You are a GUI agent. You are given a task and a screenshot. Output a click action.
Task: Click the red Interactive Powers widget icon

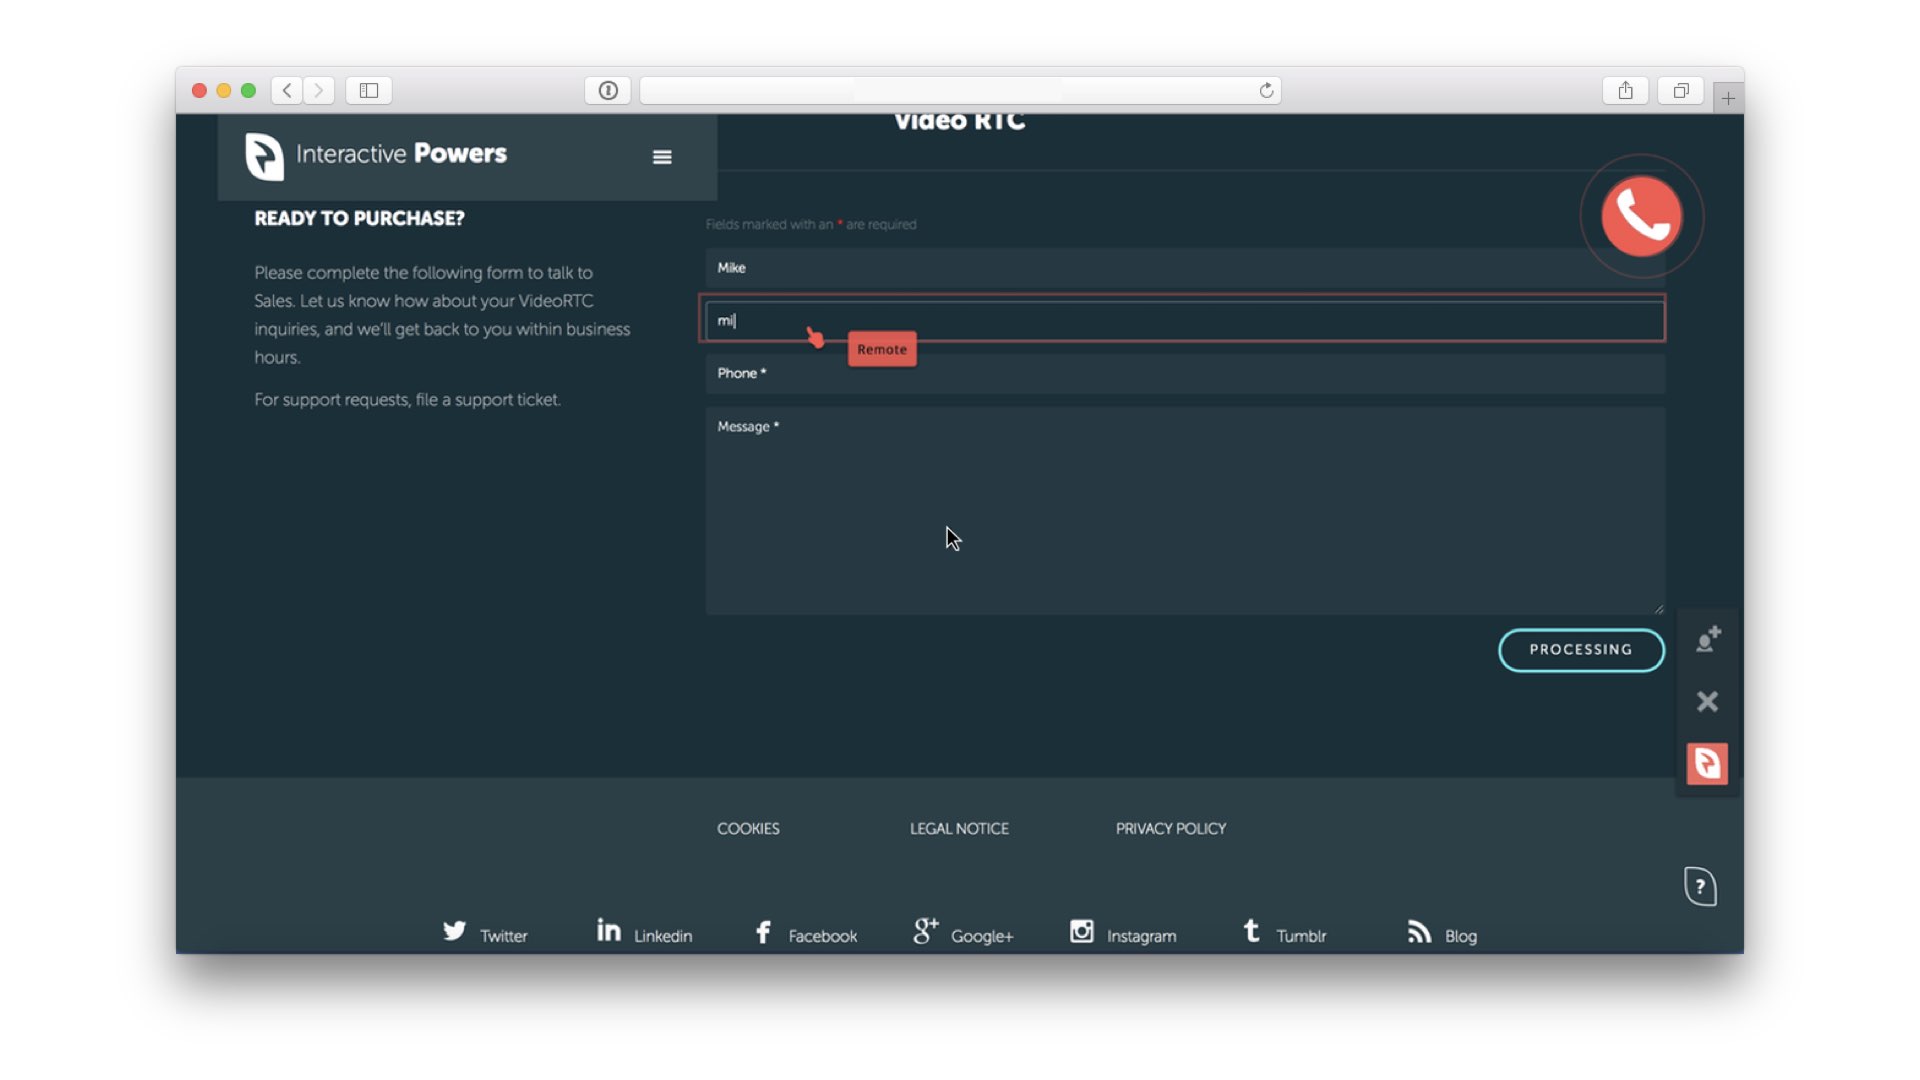1707,764
